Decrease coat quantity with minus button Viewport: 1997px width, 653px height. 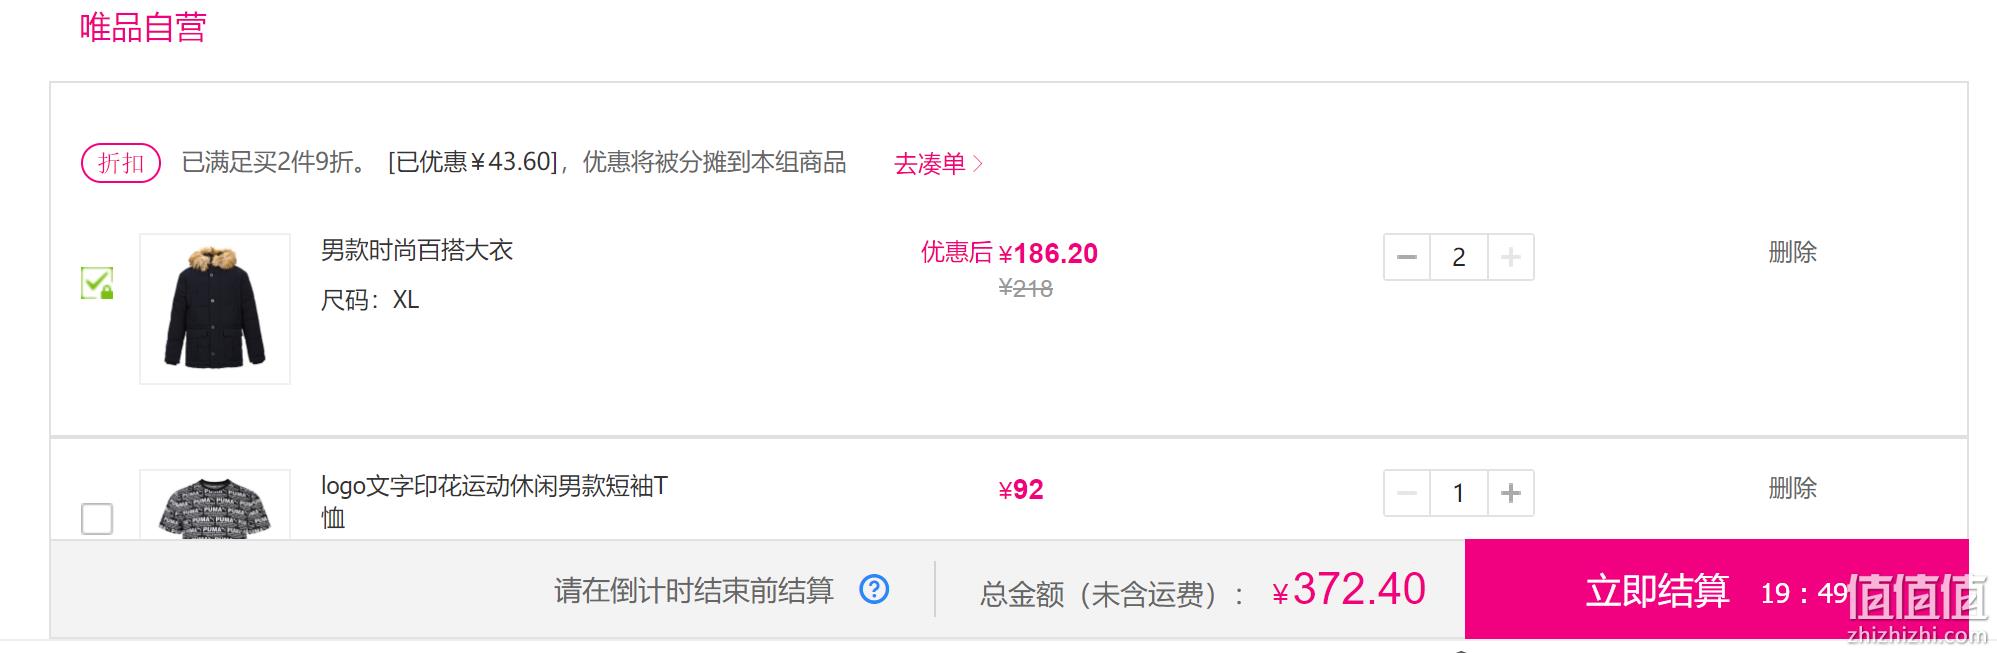[x=1407, y=257]
